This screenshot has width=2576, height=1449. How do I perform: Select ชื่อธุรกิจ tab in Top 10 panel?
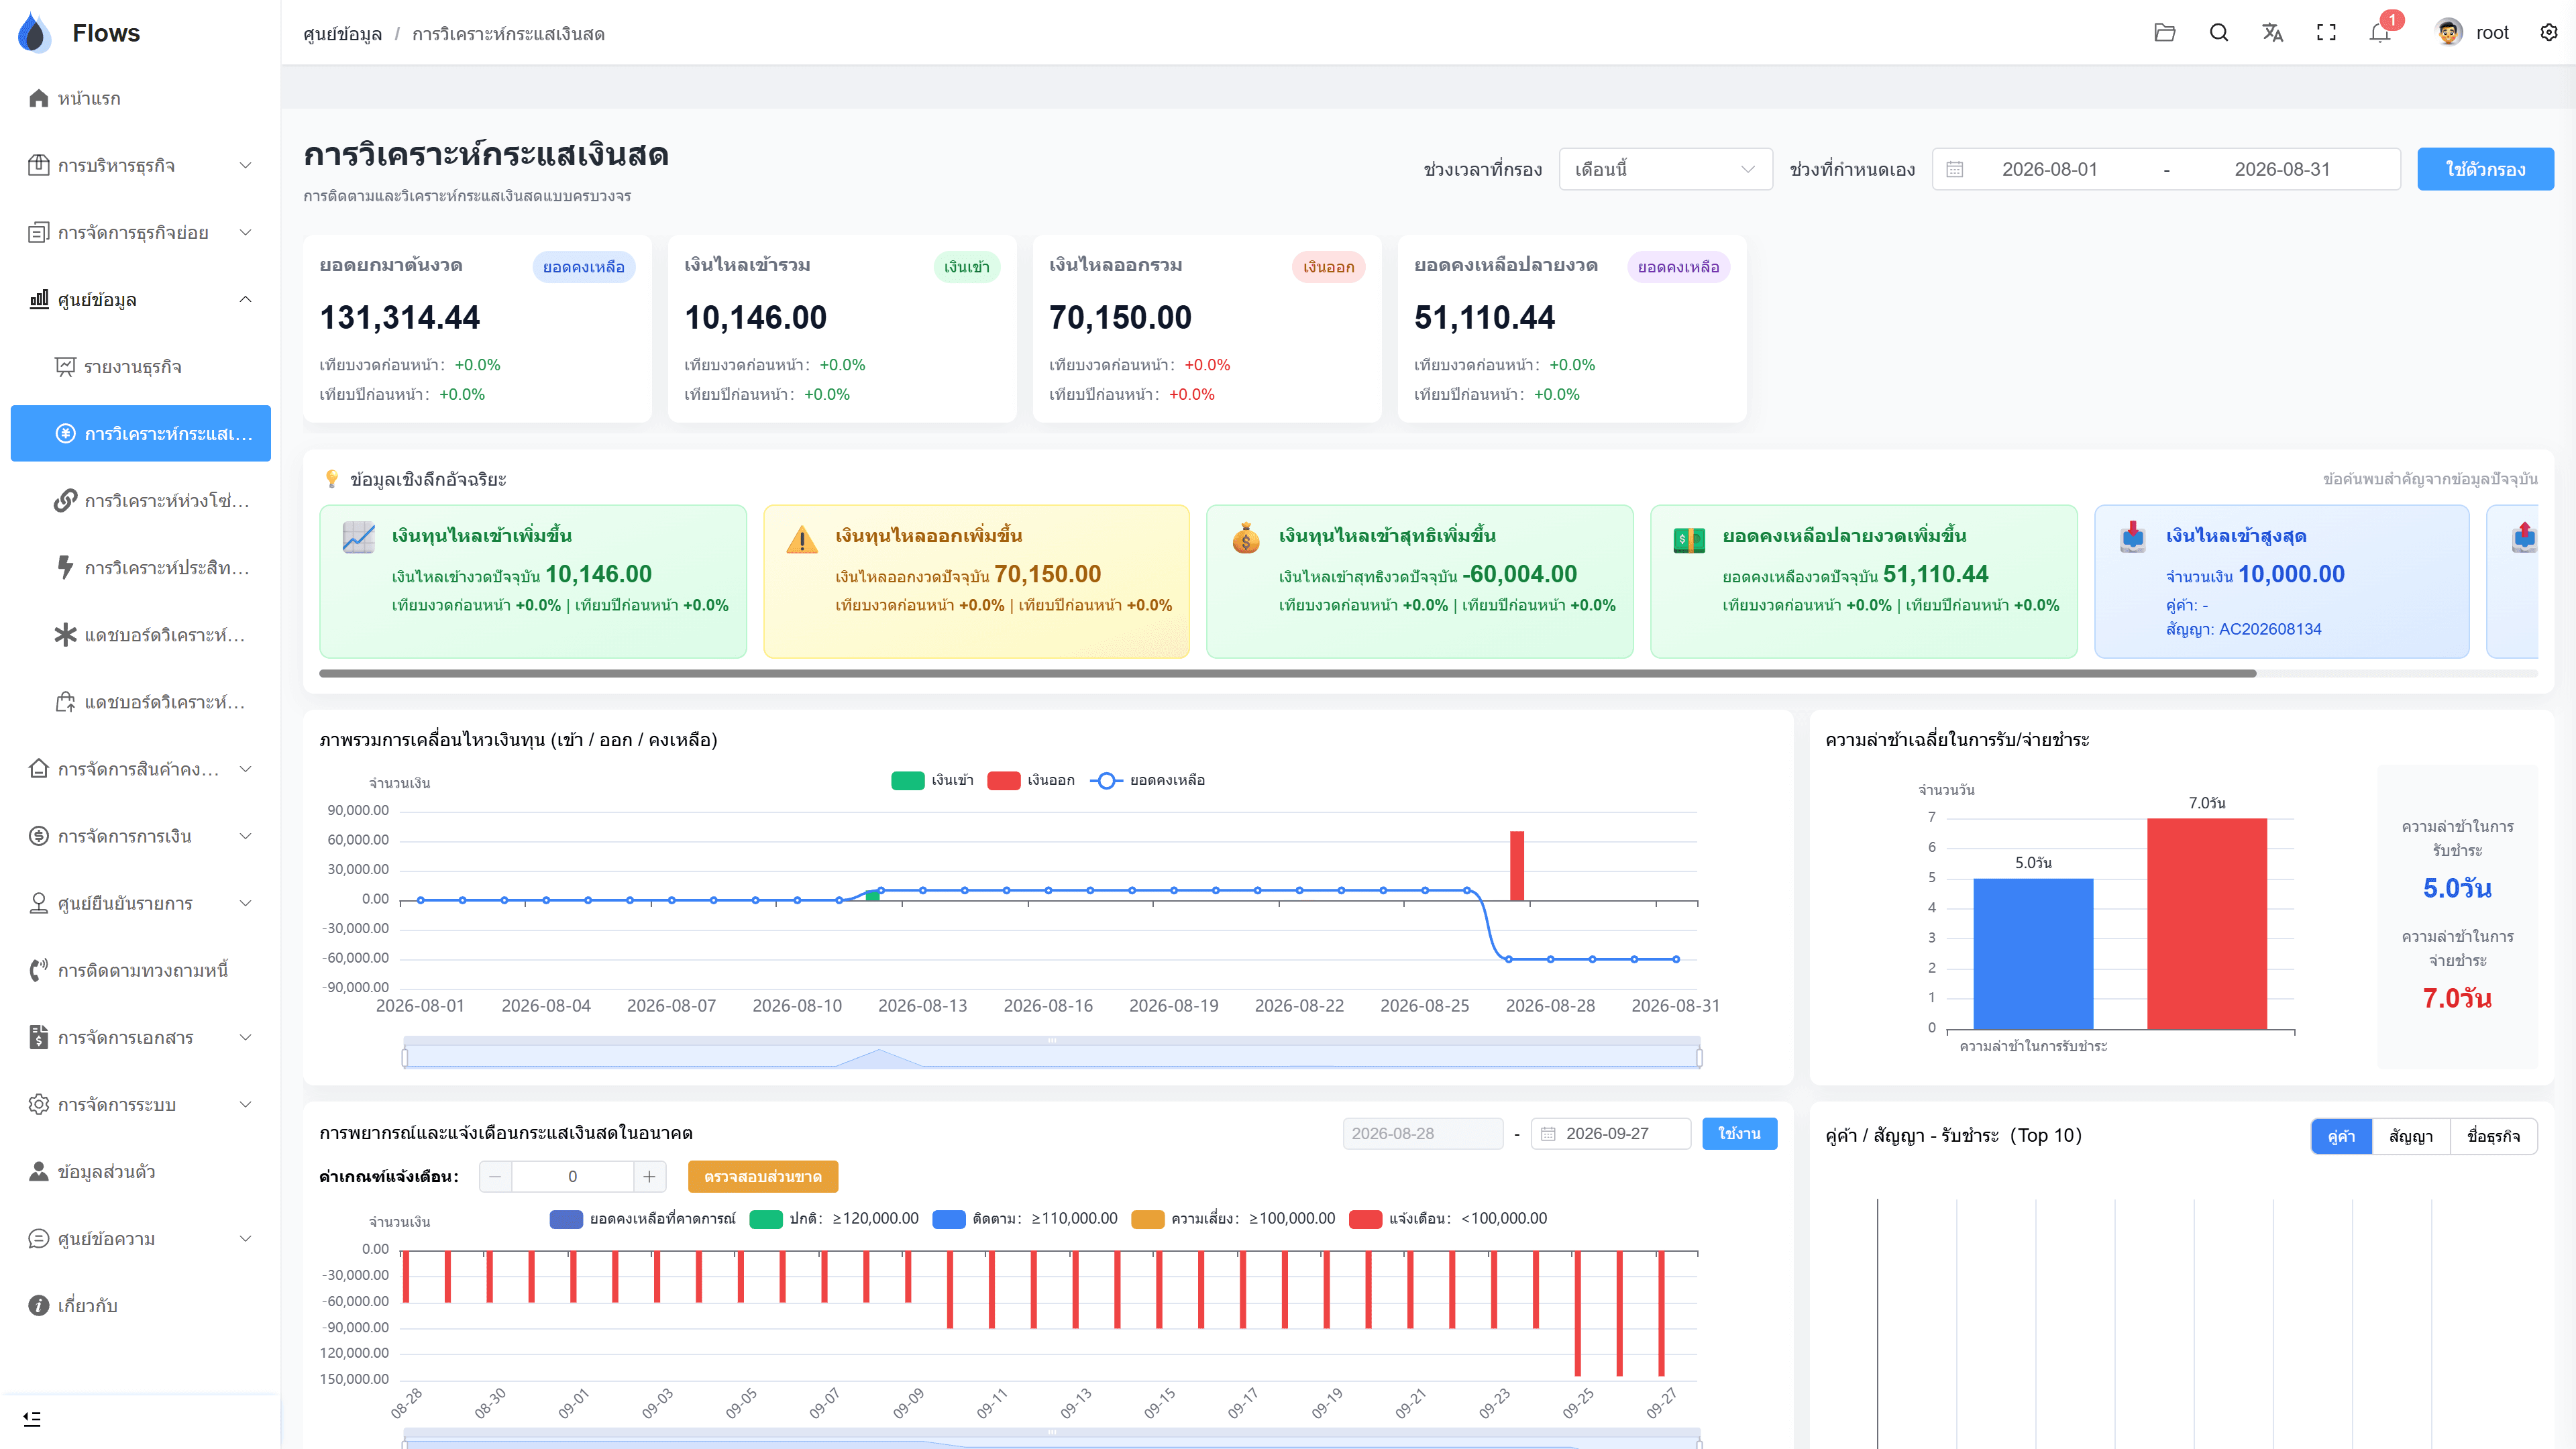click(2493, 1136)
